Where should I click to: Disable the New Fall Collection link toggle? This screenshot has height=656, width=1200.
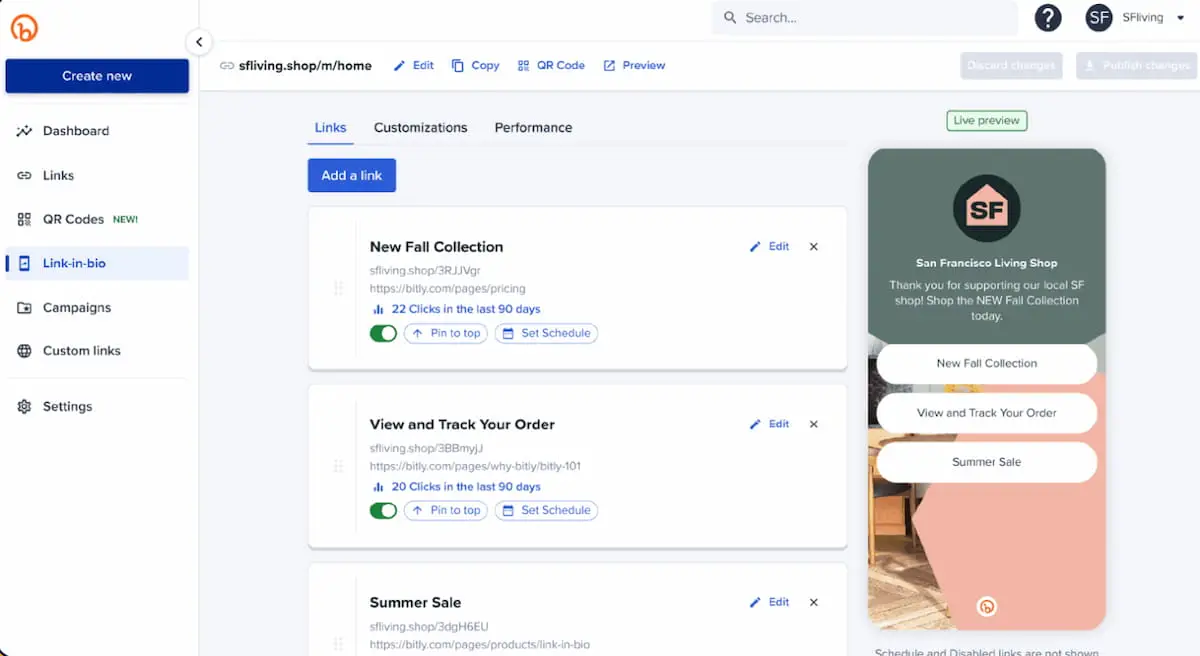point(383,333)
